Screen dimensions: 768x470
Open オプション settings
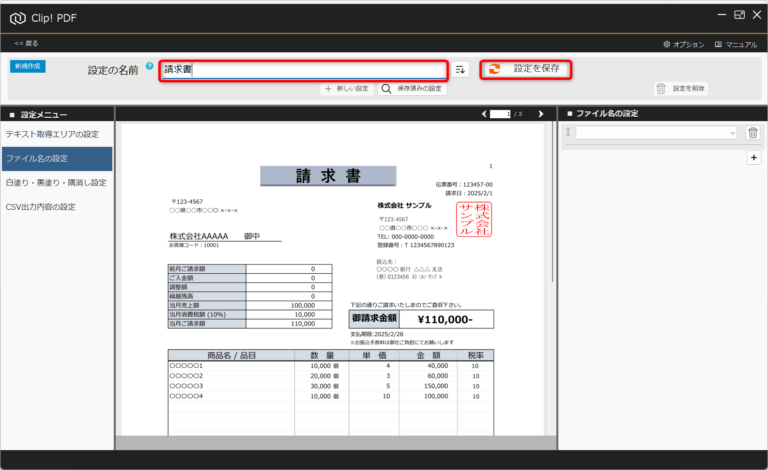685,44
